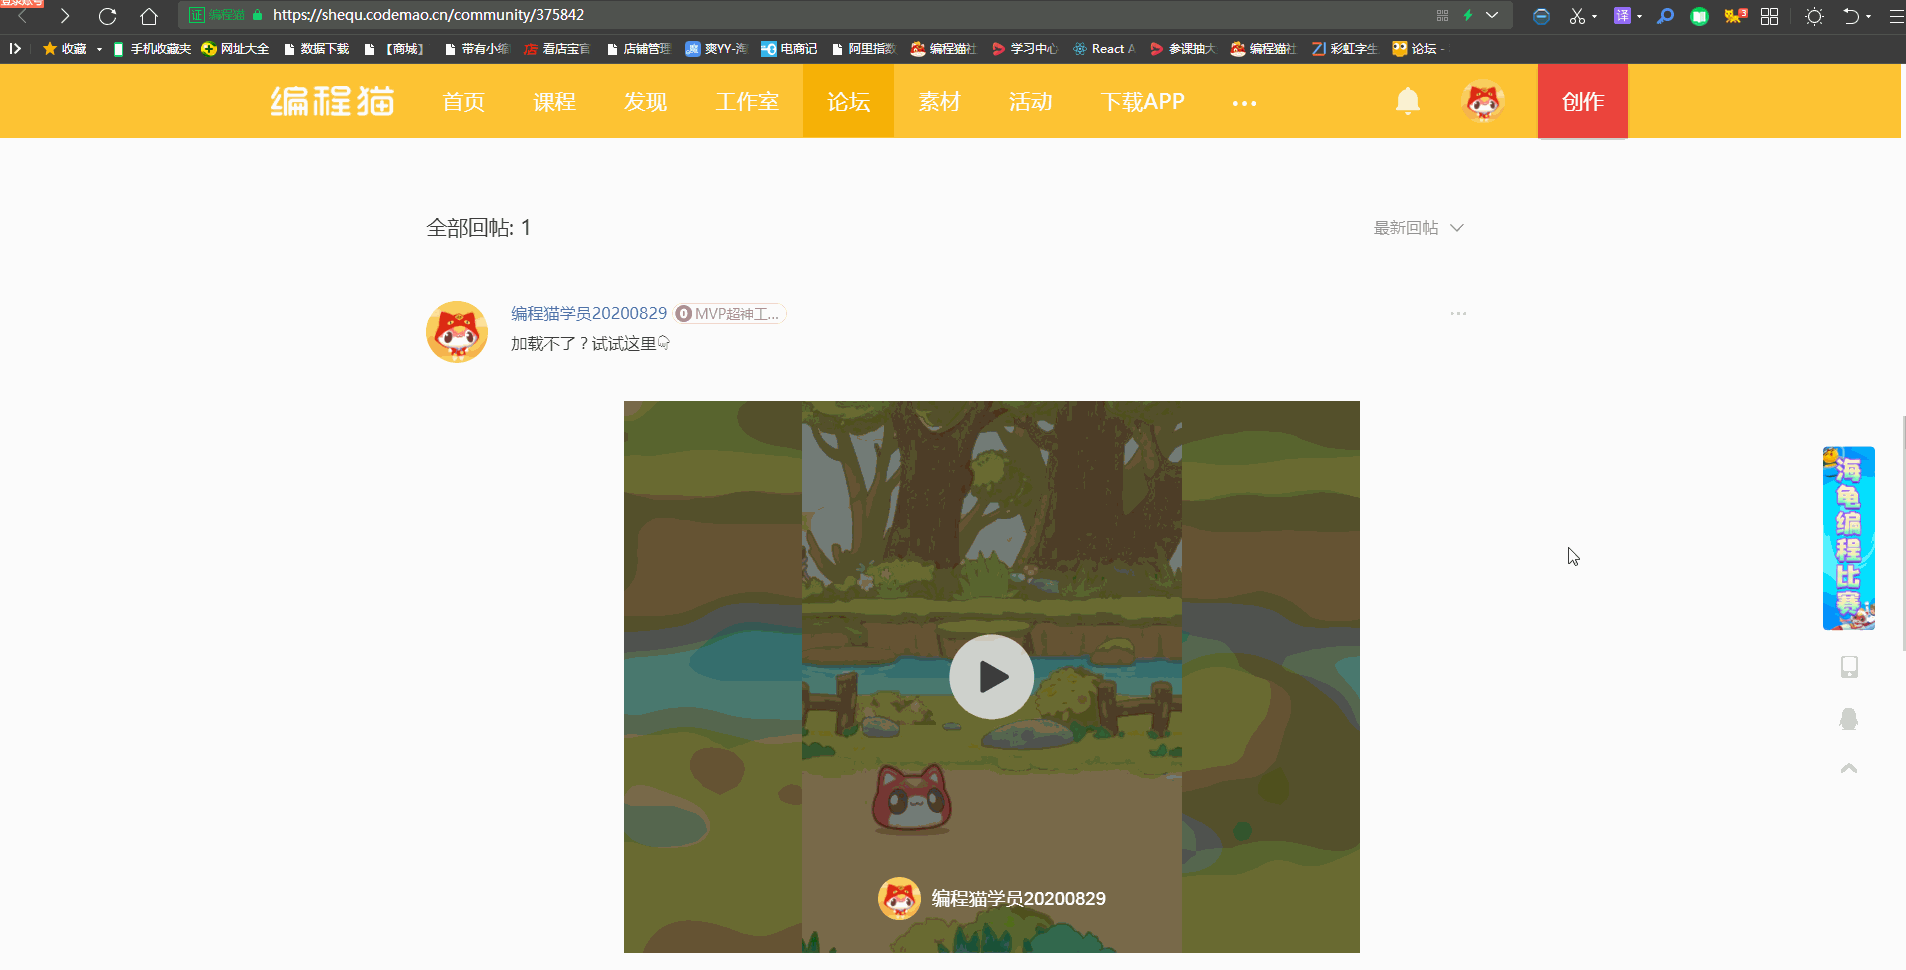Open the 学习中心 bookmark
The image size is (1906, 970).
tap(1024, 48)
